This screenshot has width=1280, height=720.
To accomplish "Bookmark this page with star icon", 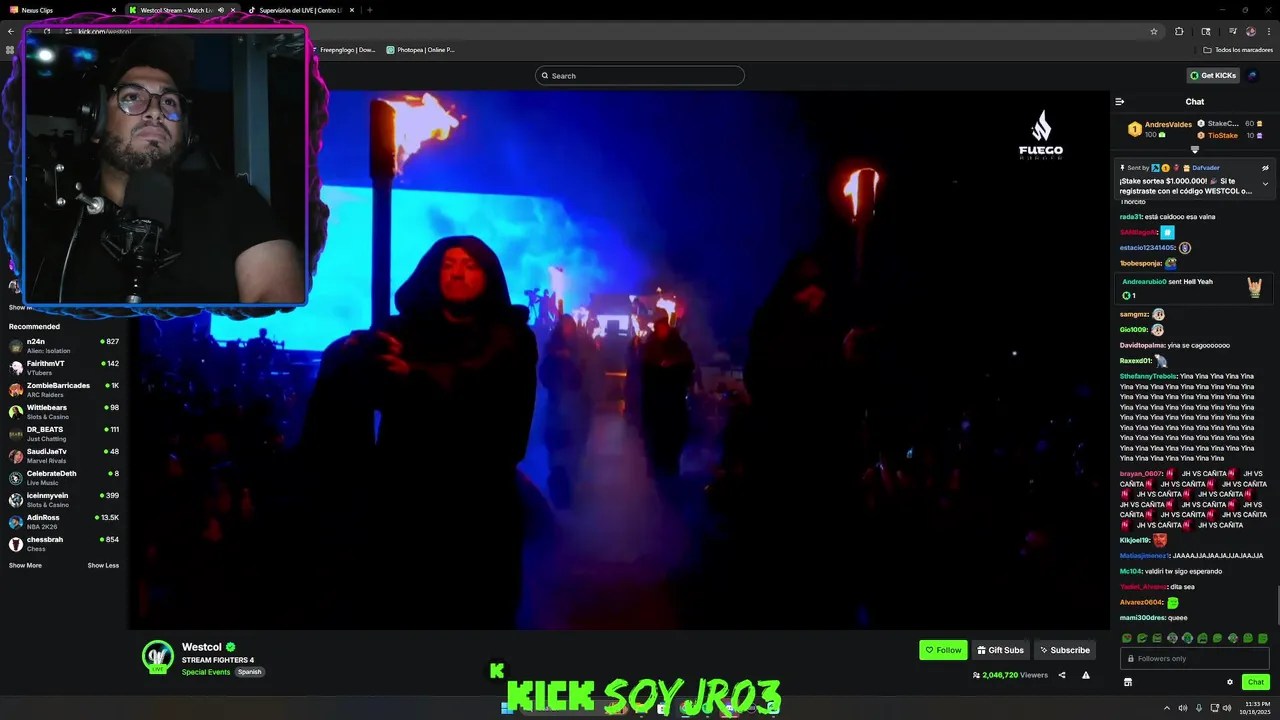I will point(1154,31).
